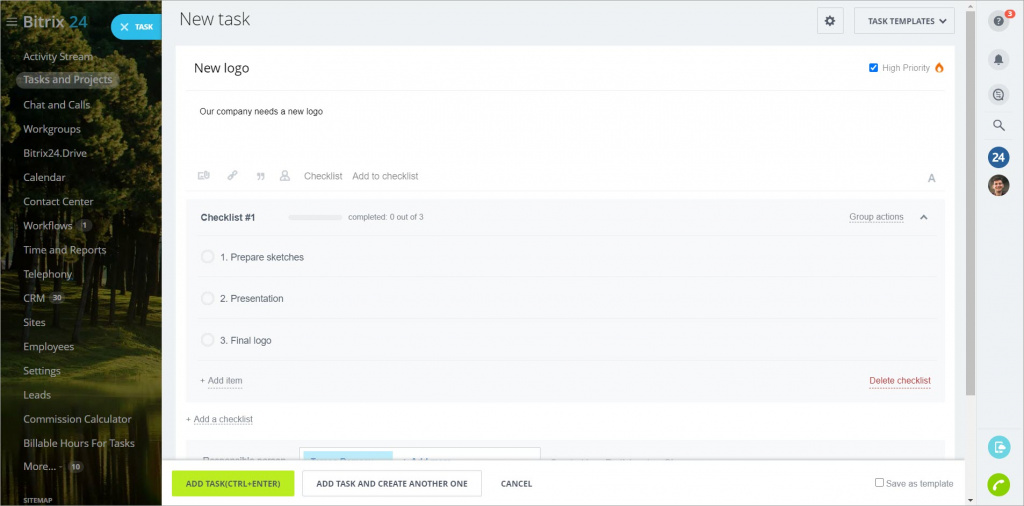Go to Calendar in the sidebar
This screenshot has height=506, width=1024.
pyautogui.click(x=44, y=177)
